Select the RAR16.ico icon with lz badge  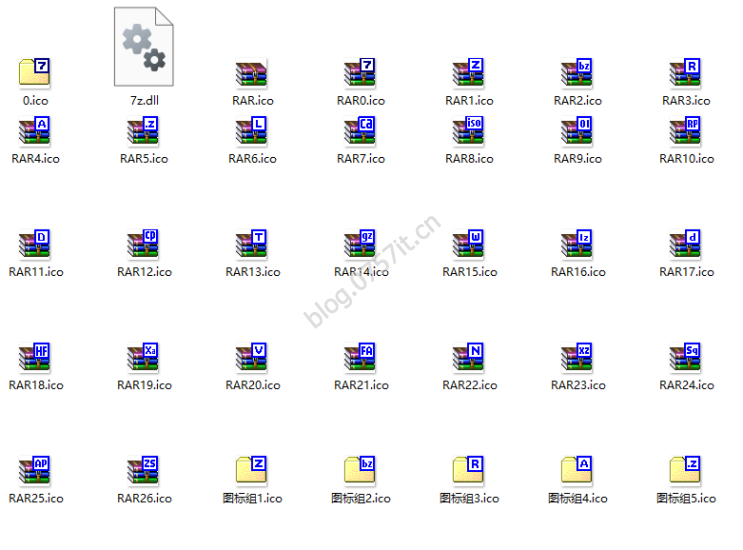click(x=577, y=244)
